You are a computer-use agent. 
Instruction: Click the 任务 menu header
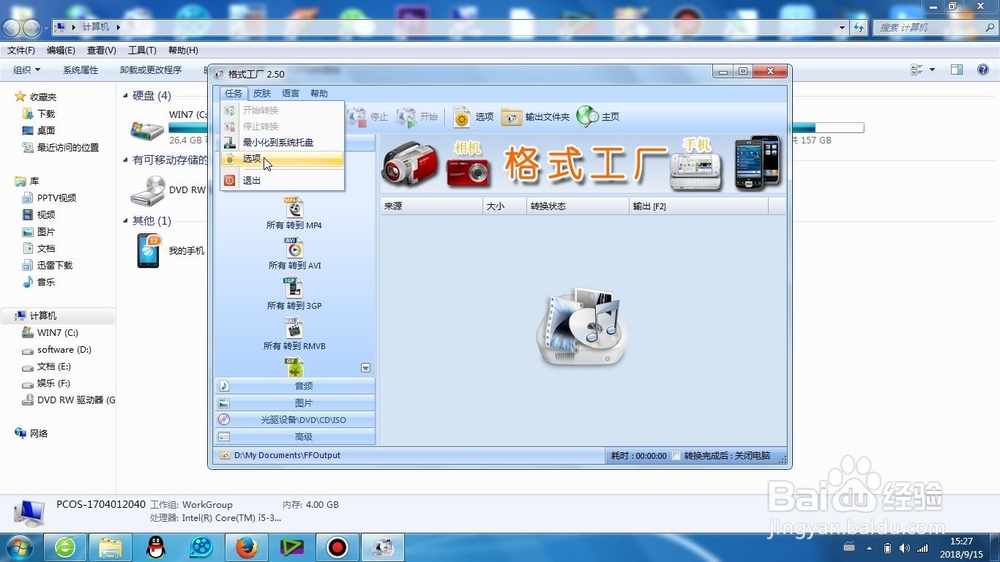click(x=233, y=93)
